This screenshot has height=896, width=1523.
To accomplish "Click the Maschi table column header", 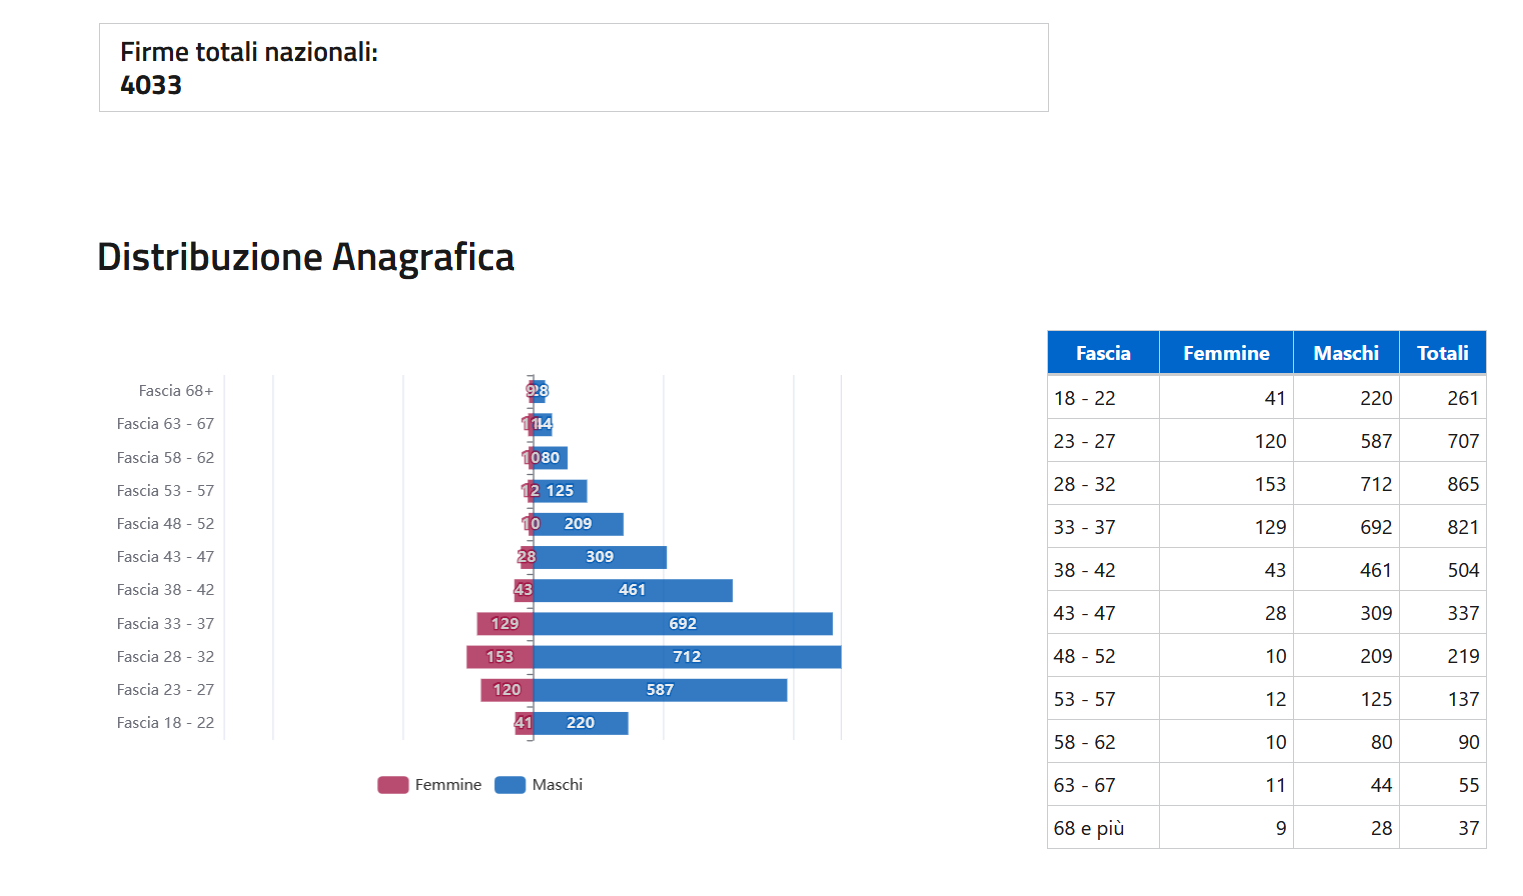I will [1346, 353].
